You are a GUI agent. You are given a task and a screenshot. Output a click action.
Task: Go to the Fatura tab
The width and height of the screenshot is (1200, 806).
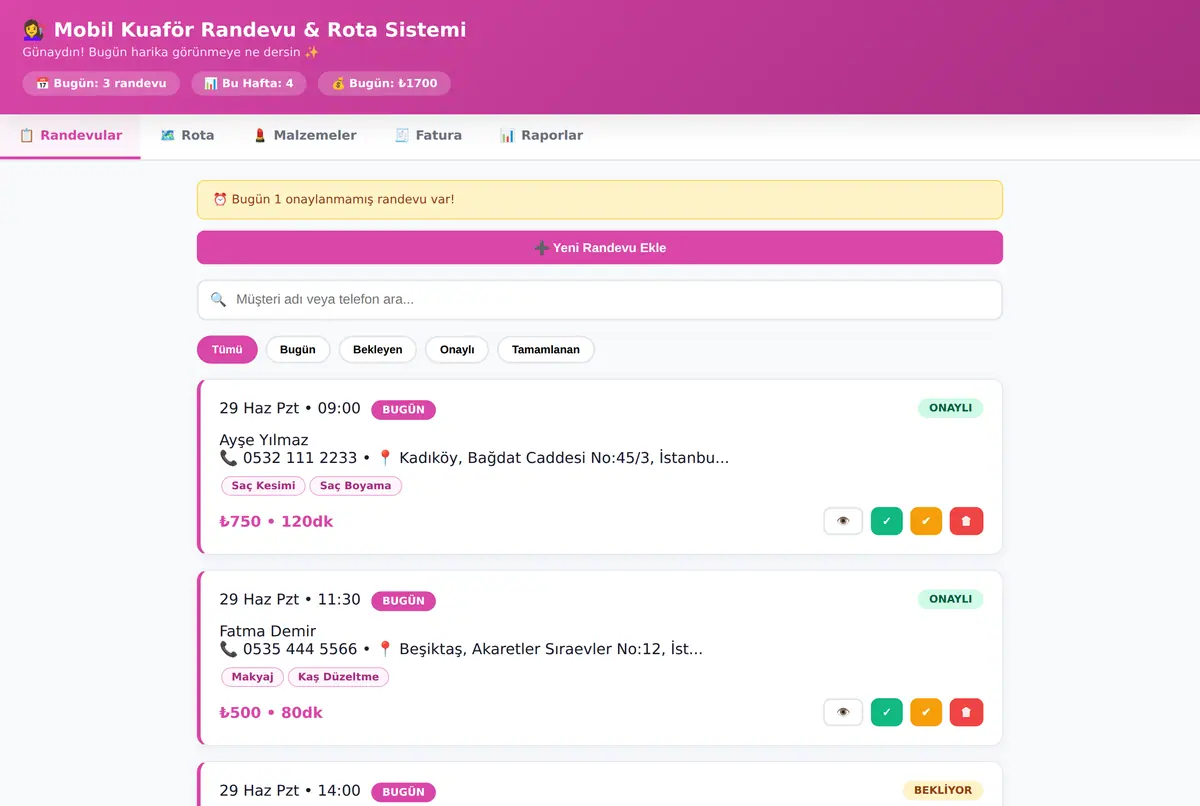[x=428, y=136]
